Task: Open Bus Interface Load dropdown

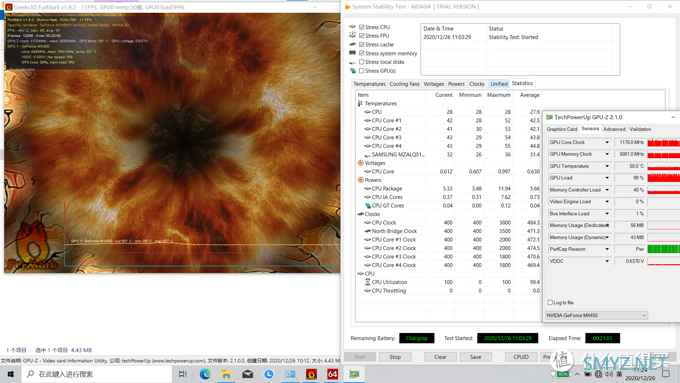Action: click(607, 213)
